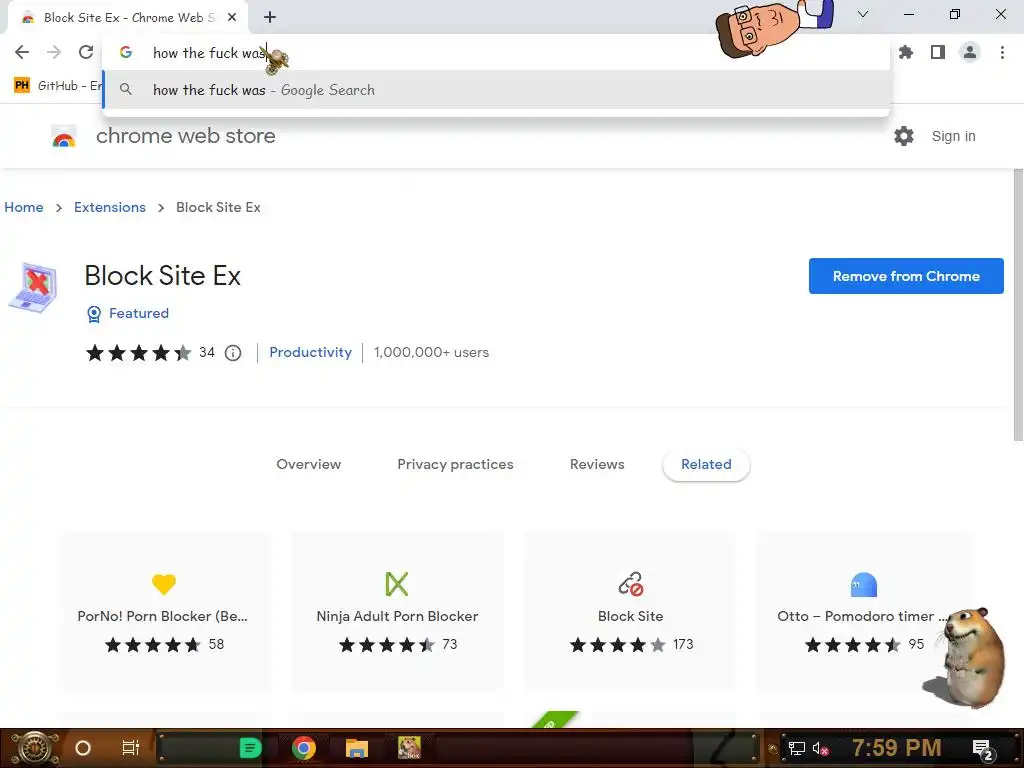This screenshot has width=1024, height=768.
Task: Click the Sign in link
Action: click(x=953, y=136)
